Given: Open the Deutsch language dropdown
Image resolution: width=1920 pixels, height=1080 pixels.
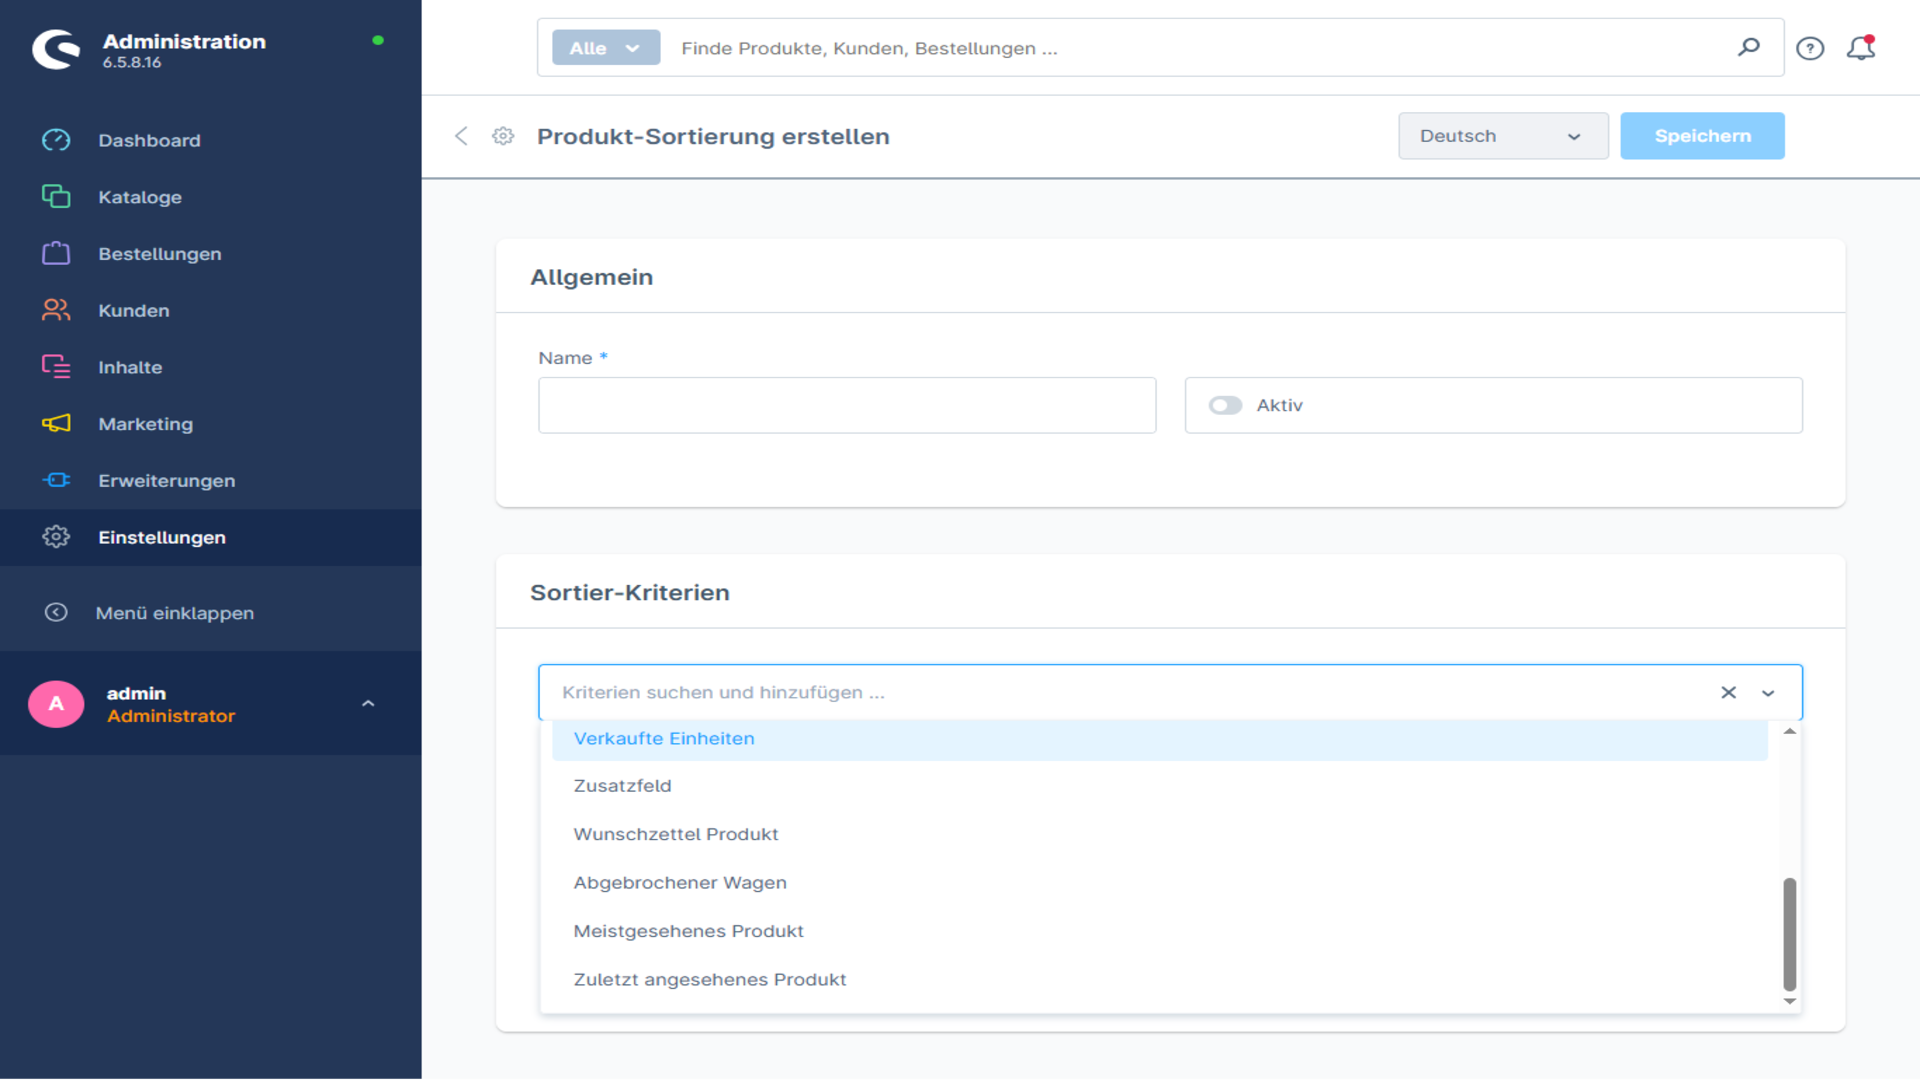Looking at the screenshot, I should [1503, 136].
